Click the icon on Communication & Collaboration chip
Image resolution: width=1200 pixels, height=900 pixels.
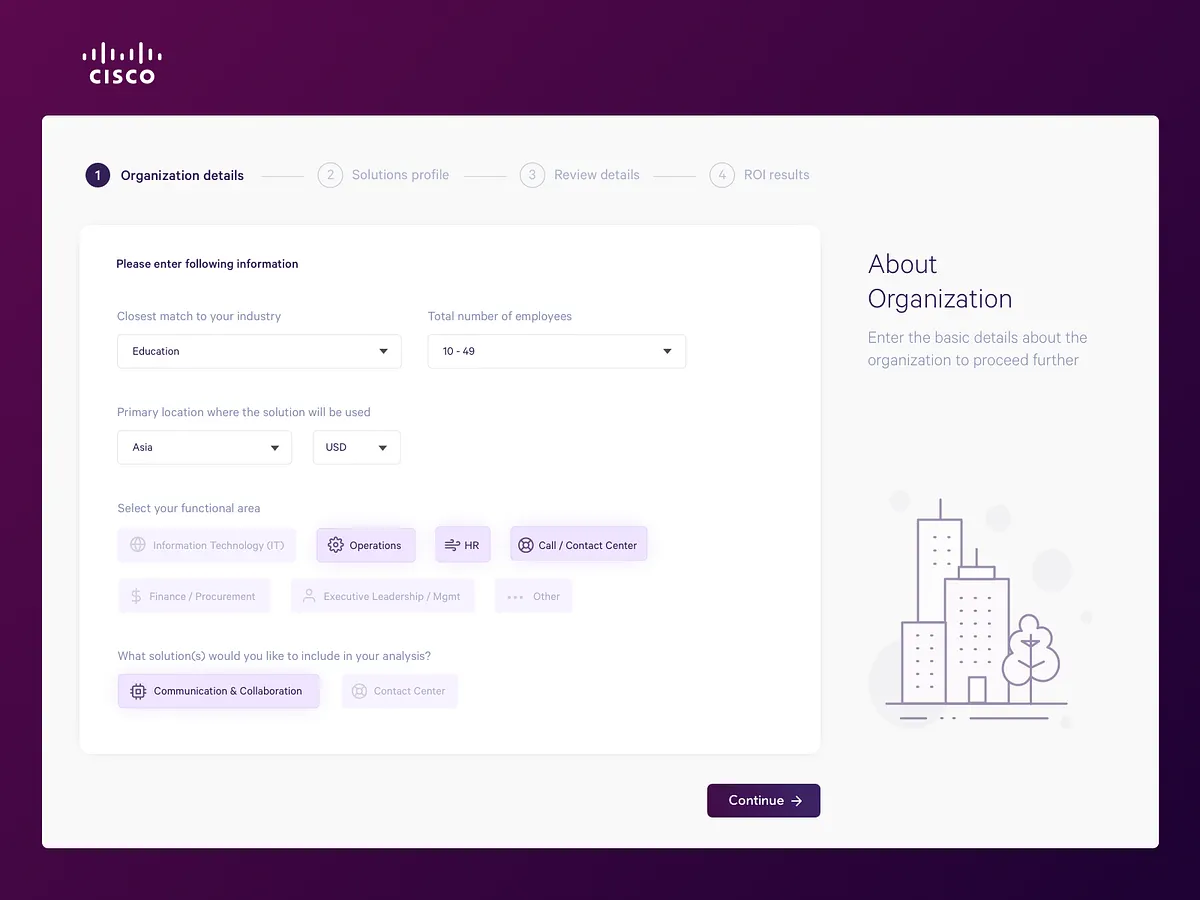click(137, 691)
